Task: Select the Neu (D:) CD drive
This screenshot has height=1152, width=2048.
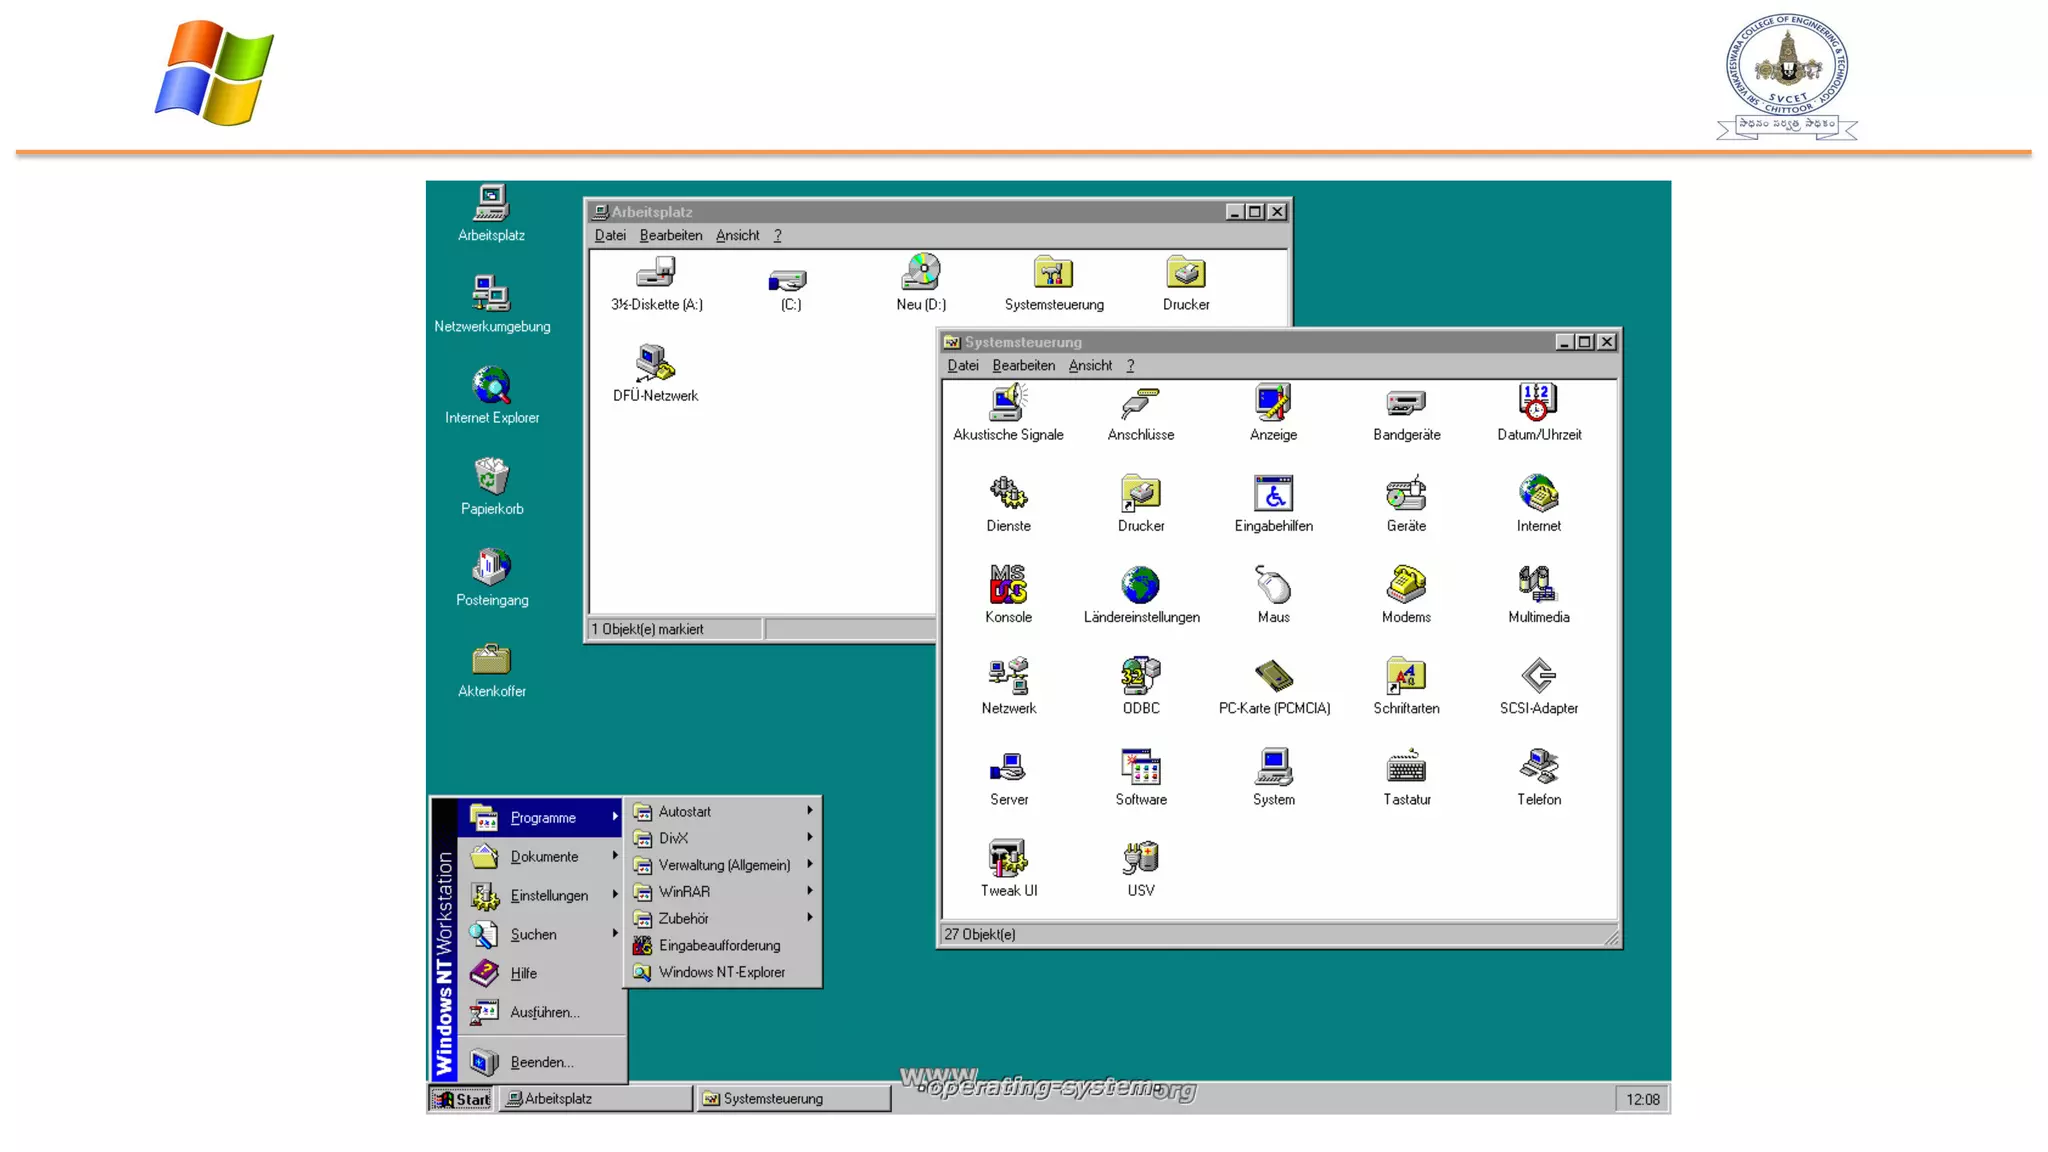Action: (921, 273)
